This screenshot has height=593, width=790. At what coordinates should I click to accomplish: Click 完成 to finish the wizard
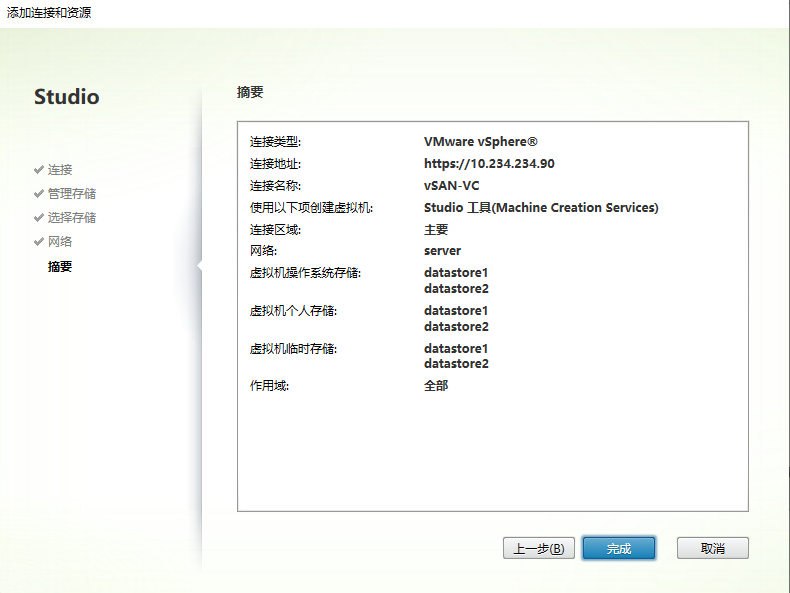(619, 548)
